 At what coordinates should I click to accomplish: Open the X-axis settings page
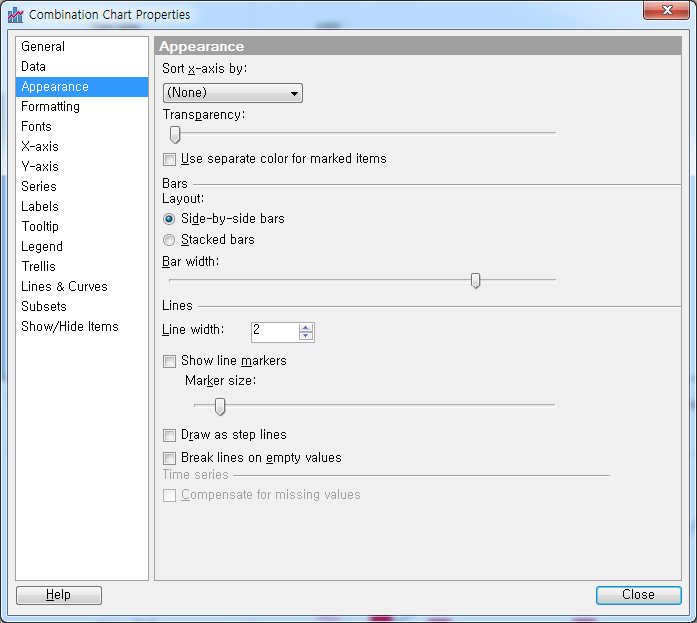pyautogui.click(x=82, y=147)
